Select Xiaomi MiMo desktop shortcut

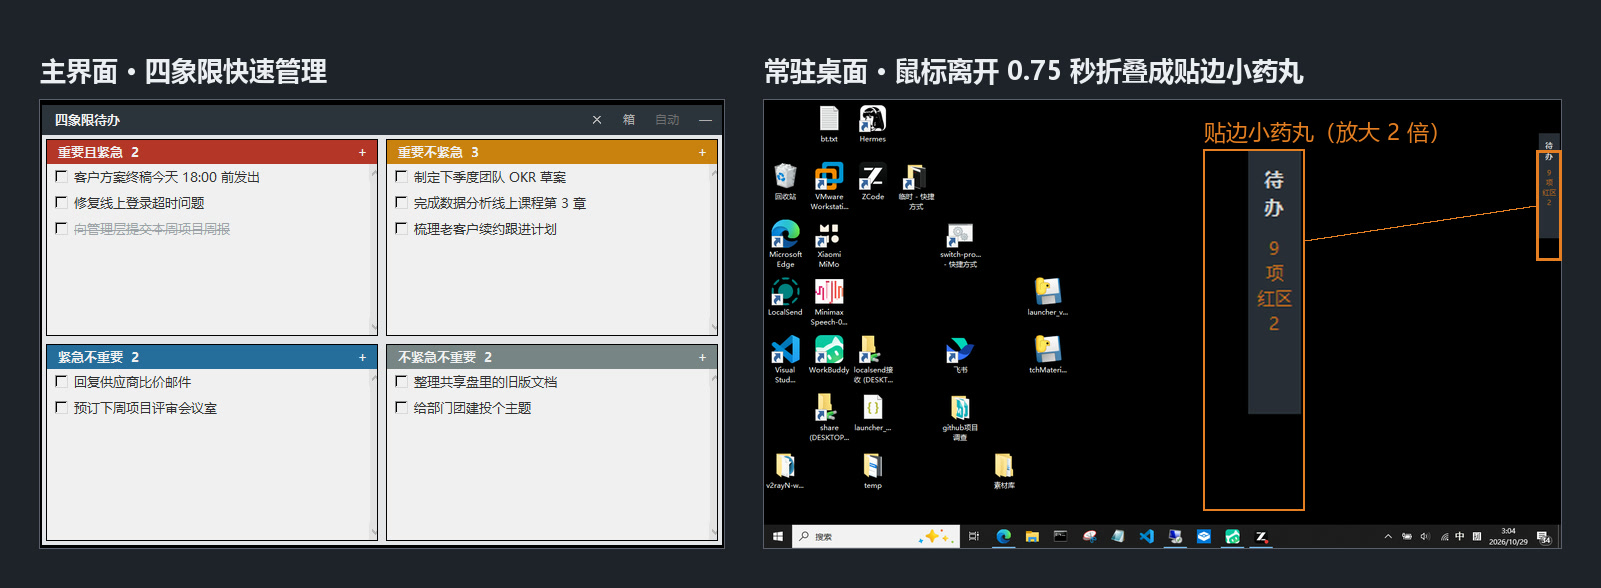coord(829,244)
